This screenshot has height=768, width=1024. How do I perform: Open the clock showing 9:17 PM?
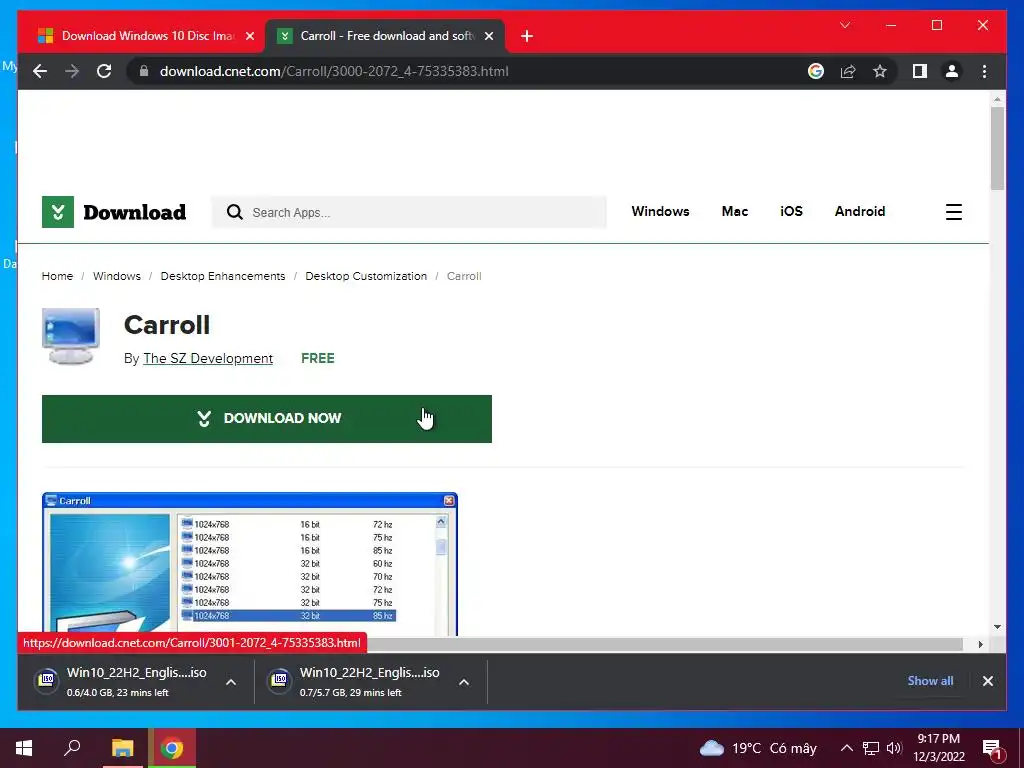[938, 748]
